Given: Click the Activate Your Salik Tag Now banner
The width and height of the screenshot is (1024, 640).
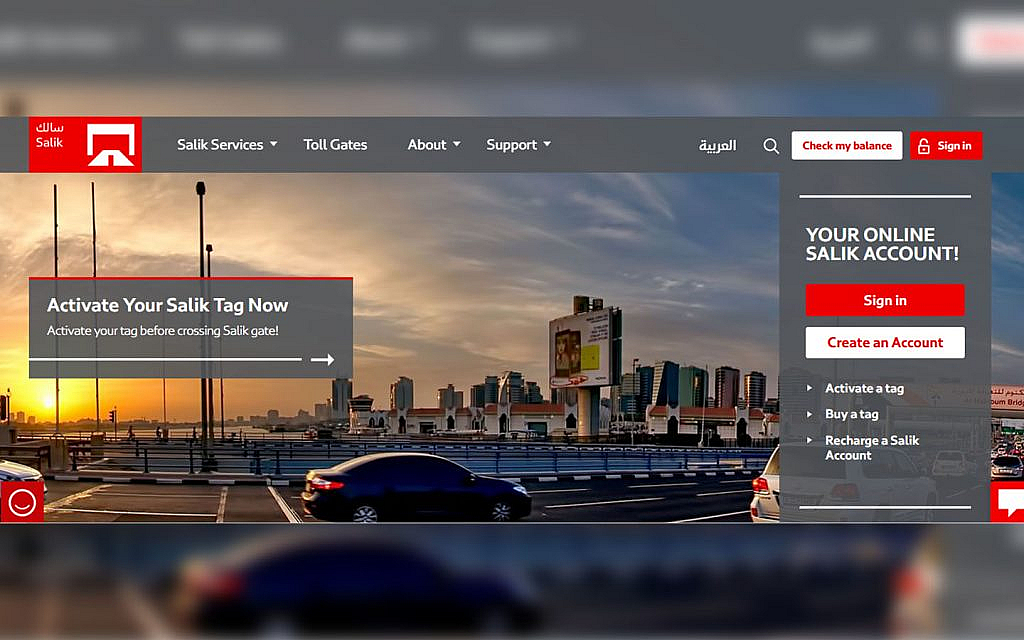Looking at the screenshot, I should 190,316.
